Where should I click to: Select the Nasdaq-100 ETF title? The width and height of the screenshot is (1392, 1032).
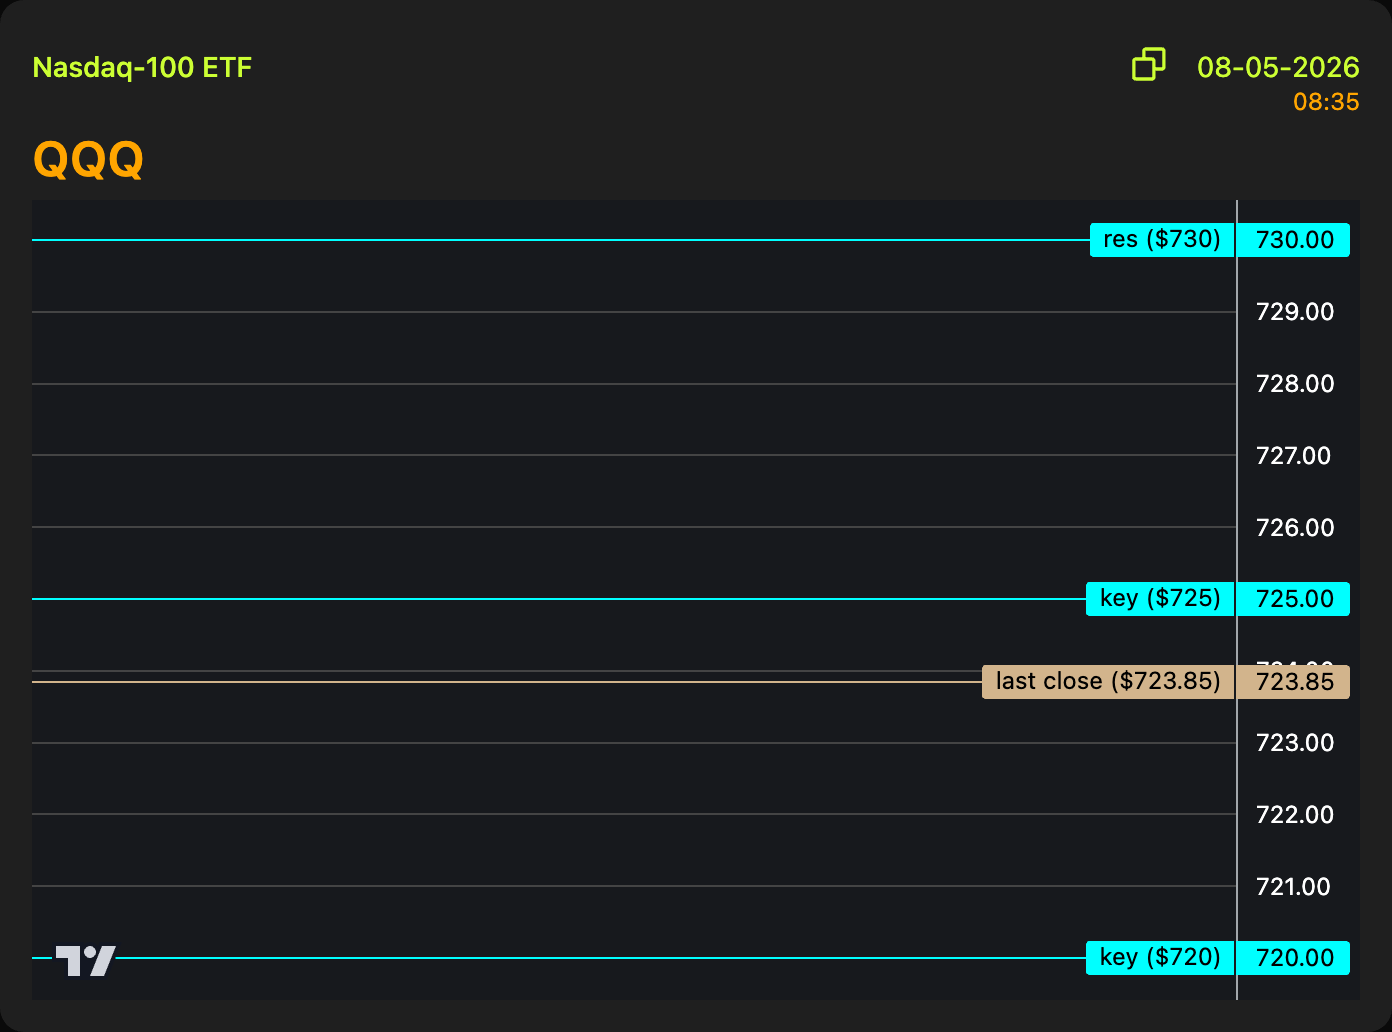(x=142, y=68)
